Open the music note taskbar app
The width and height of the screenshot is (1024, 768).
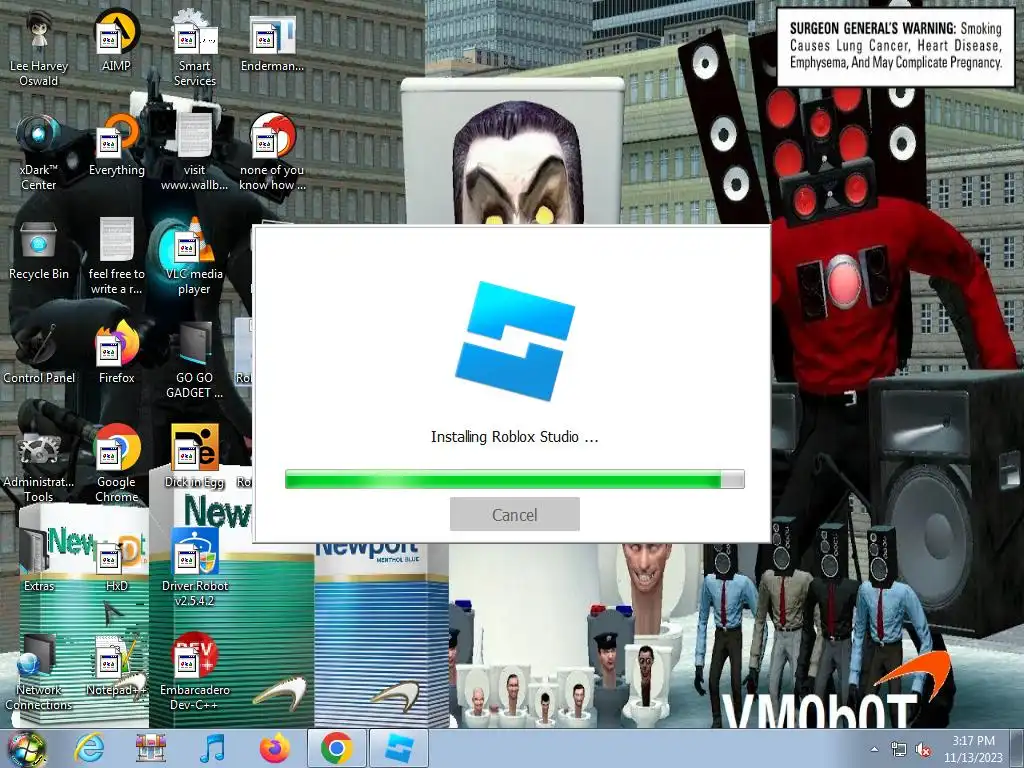[x=213, y=748]
